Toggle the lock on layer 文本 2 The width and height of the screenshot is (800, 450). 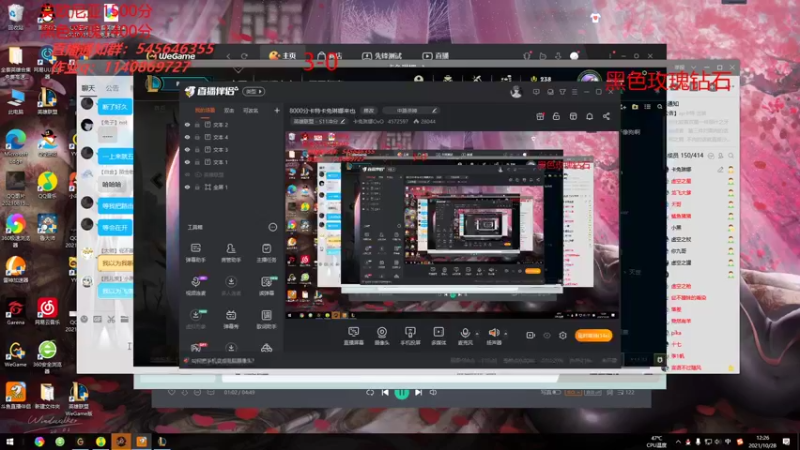click(197, 124)
